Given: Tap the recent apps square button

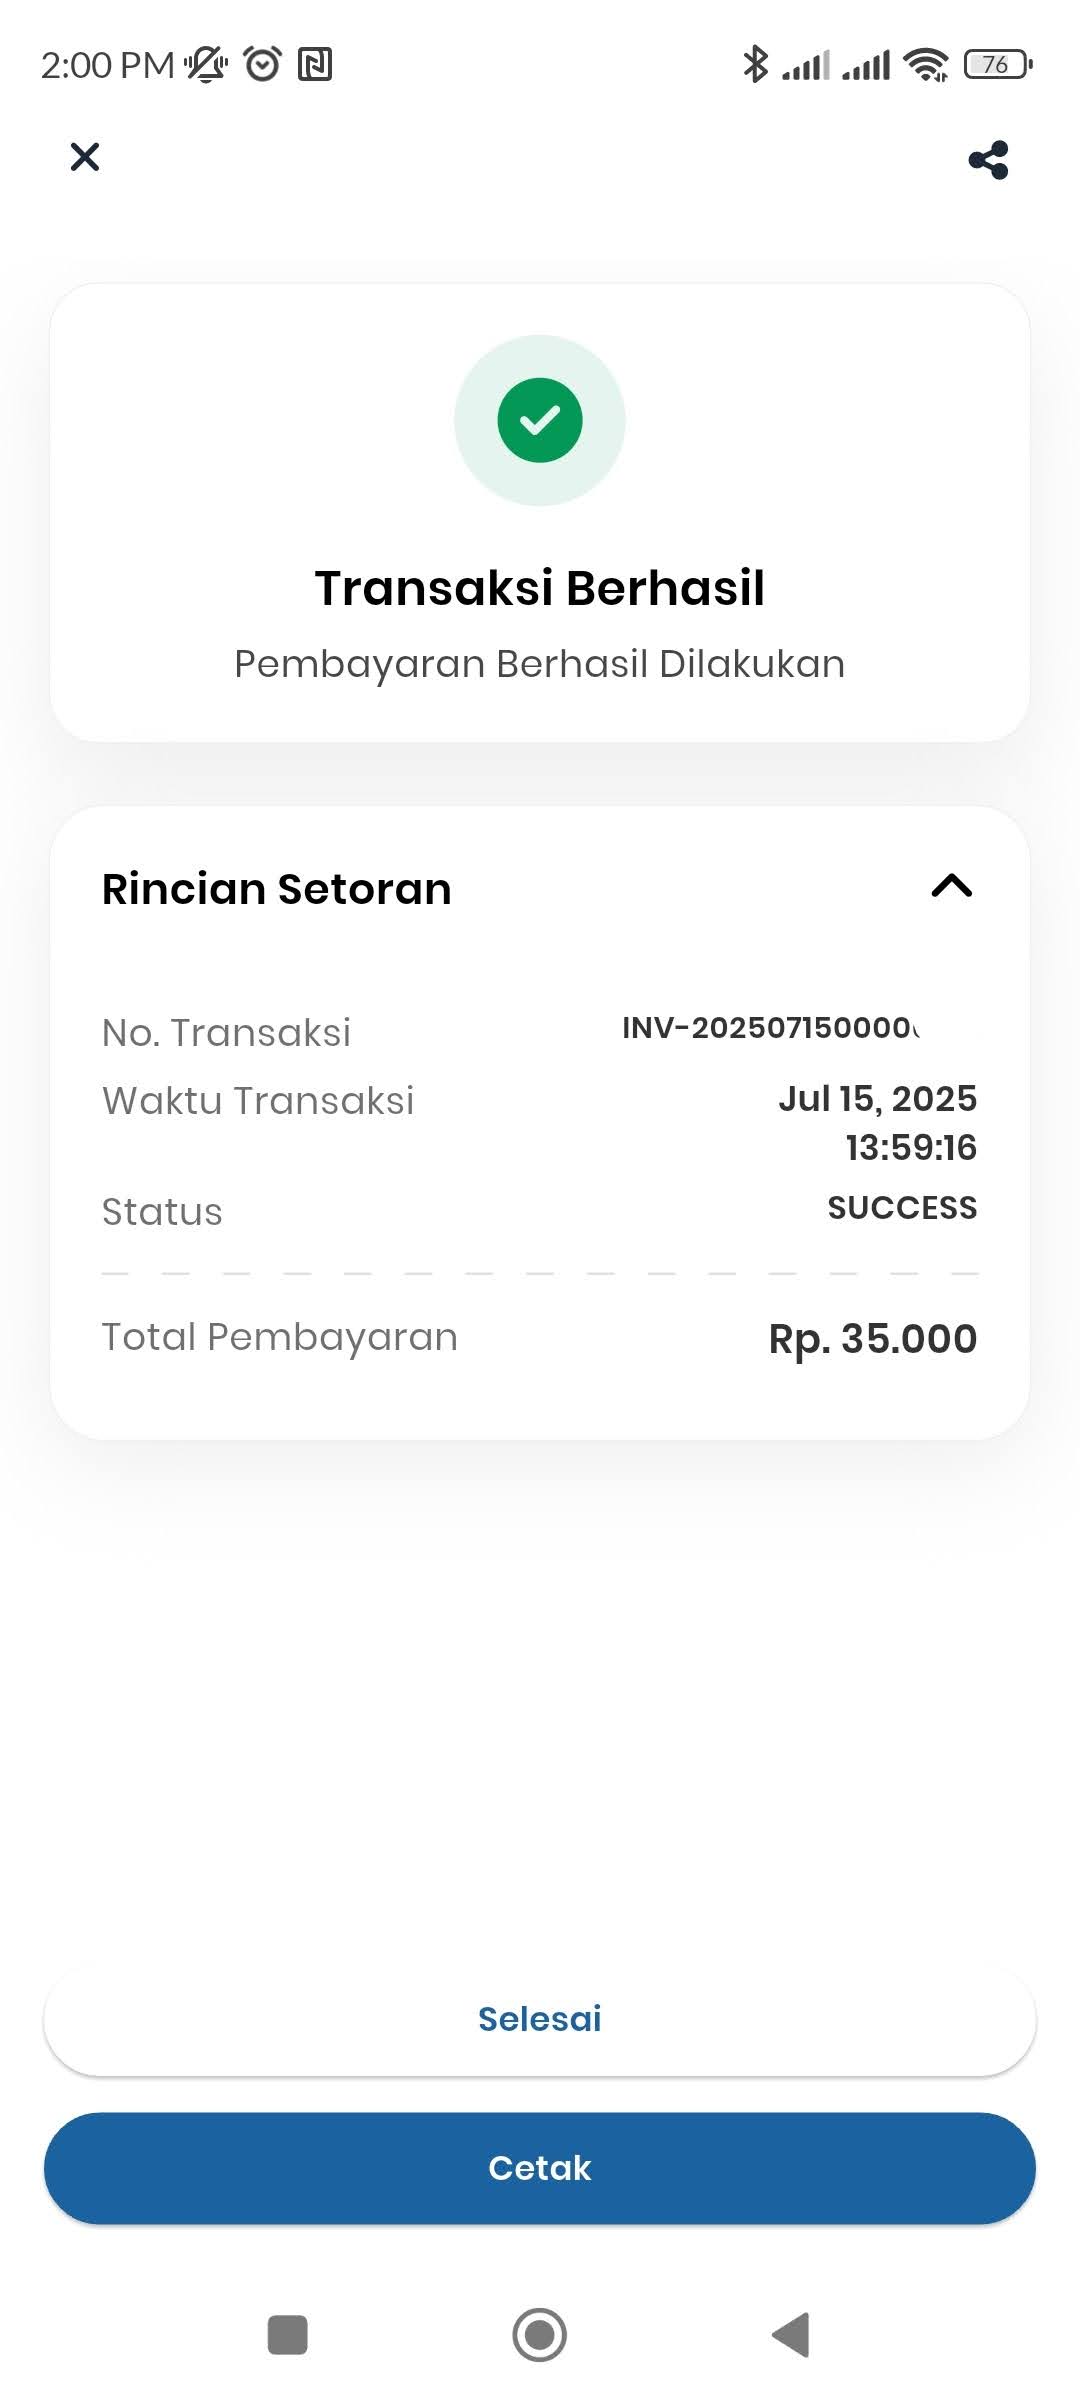Looking at the screenshot, I should 288,2335.
